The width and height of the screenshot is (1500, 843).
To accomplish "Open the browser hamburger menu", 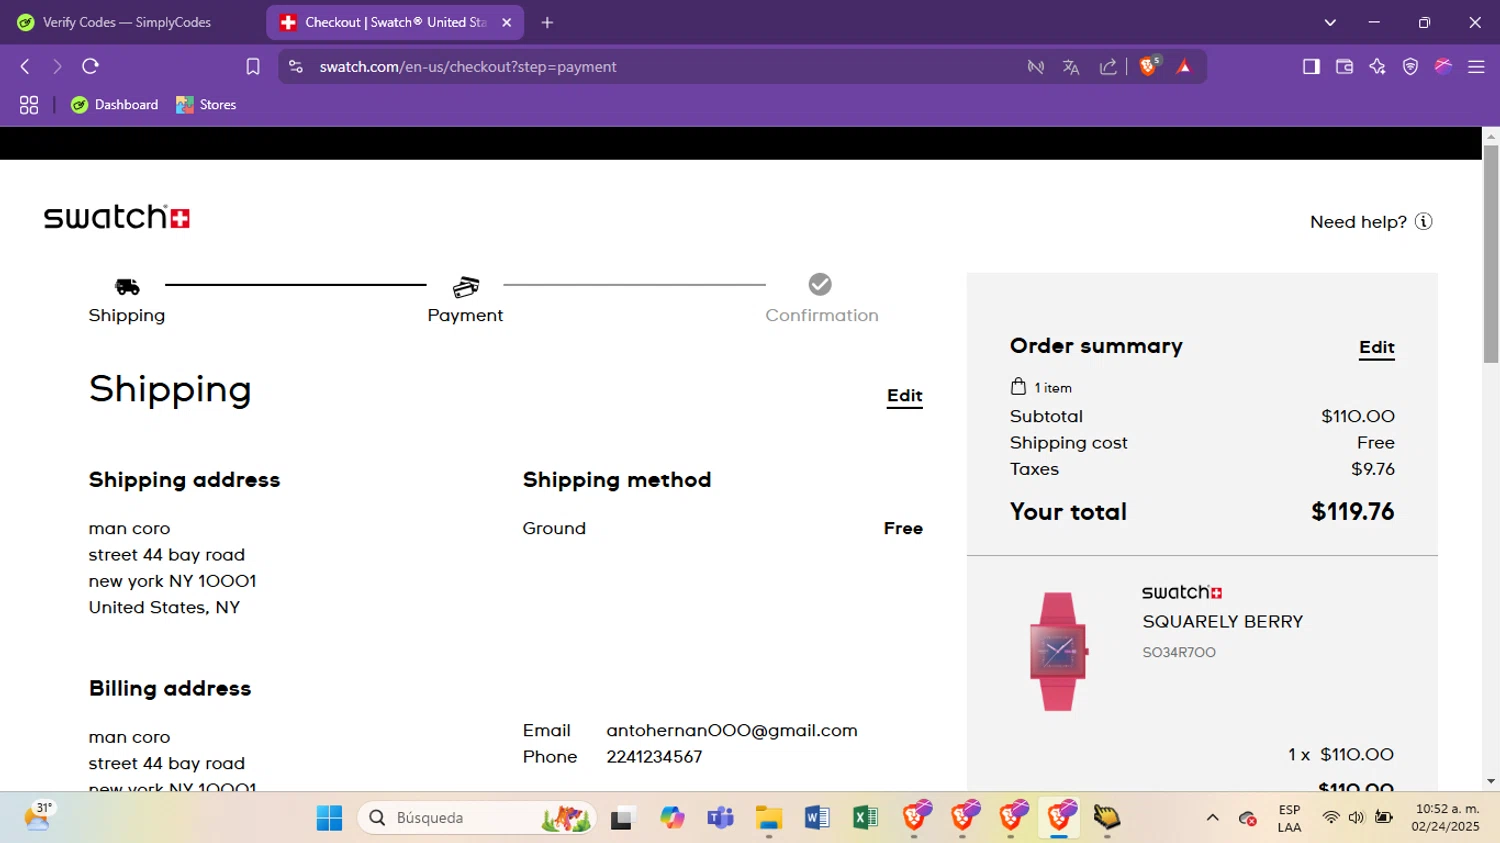I will point(1476,67).
